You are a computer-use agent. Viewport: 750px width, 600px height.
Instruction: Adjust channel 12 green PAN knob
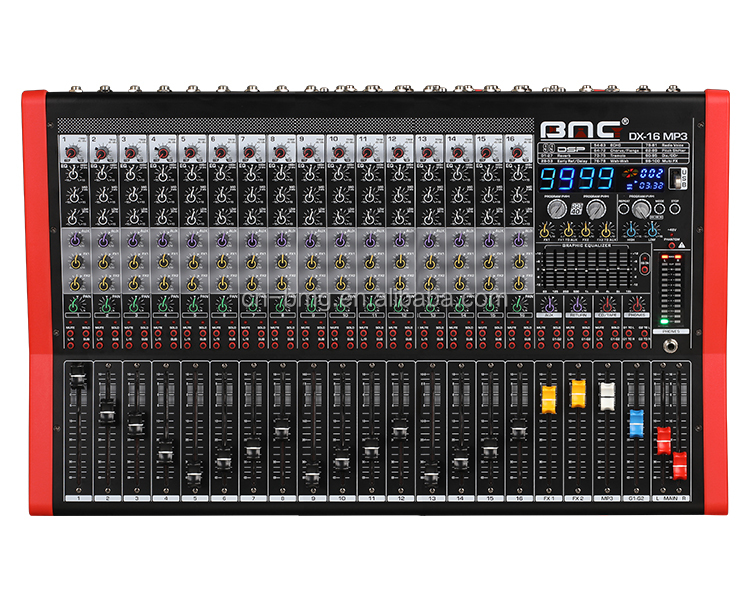(x=400, y=305)
